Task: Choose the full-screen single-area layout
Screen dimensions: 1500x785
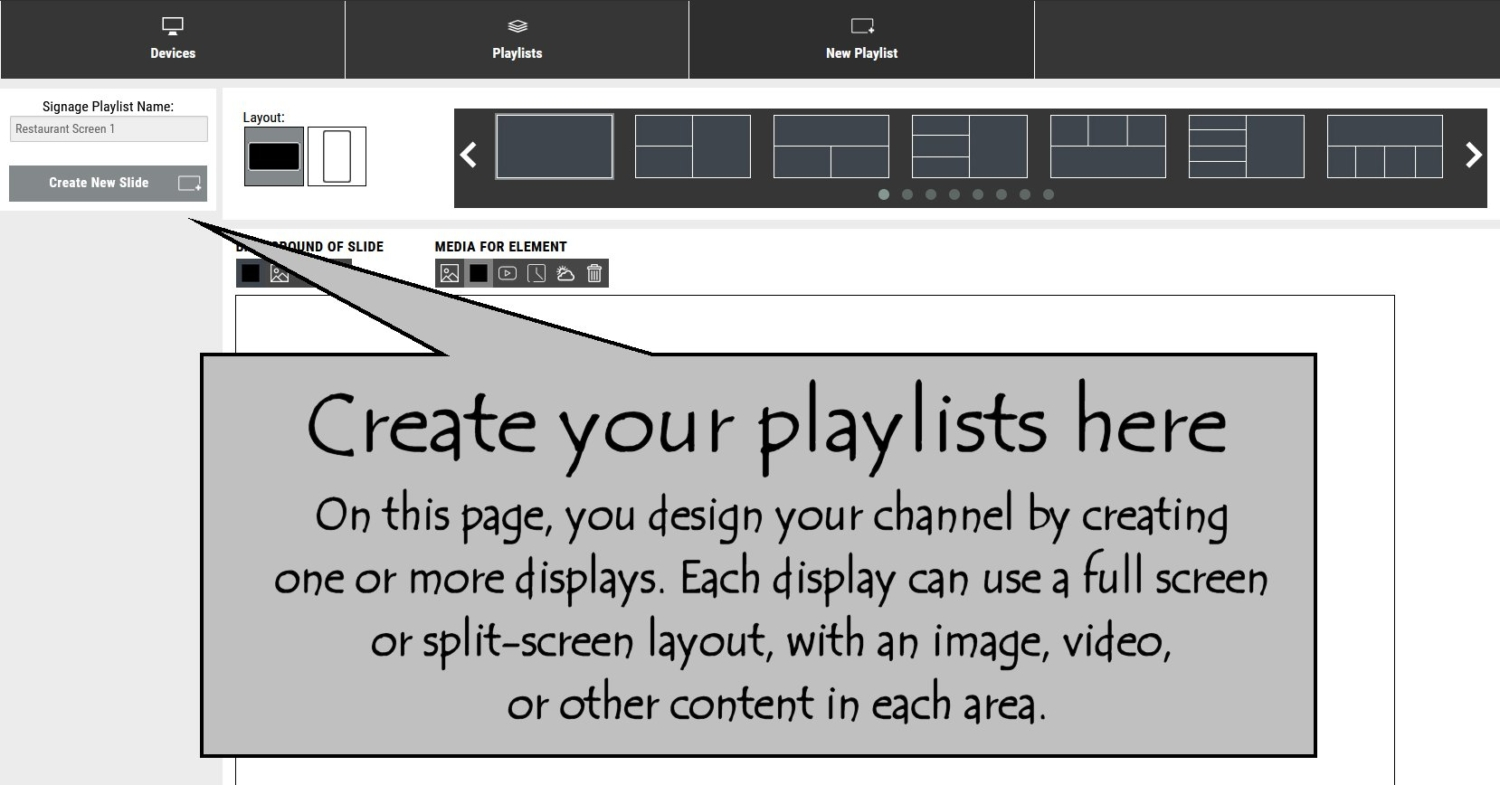Action: [555, 147]
